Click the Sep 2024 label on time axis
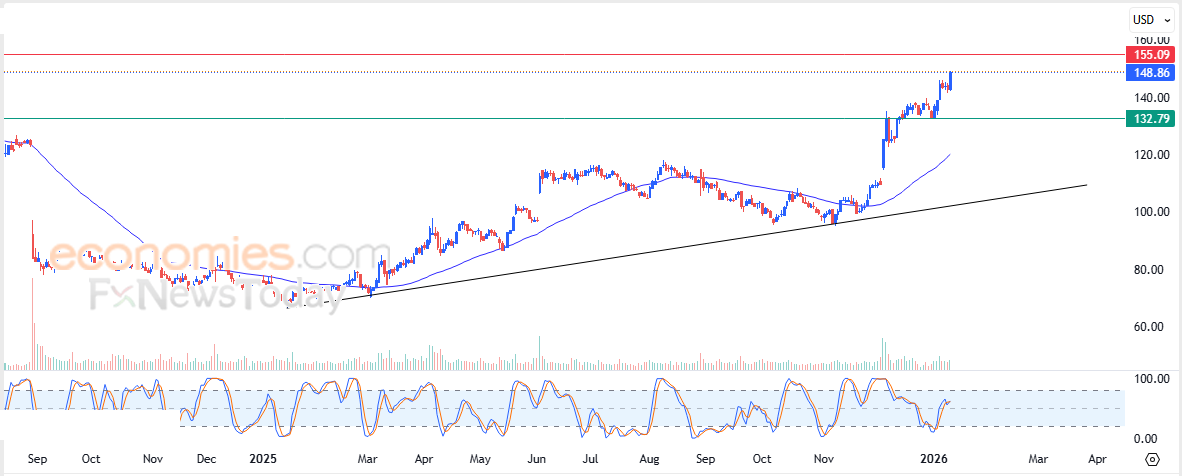This screenshot has height=476, width=1182. (x=35, y=459)
